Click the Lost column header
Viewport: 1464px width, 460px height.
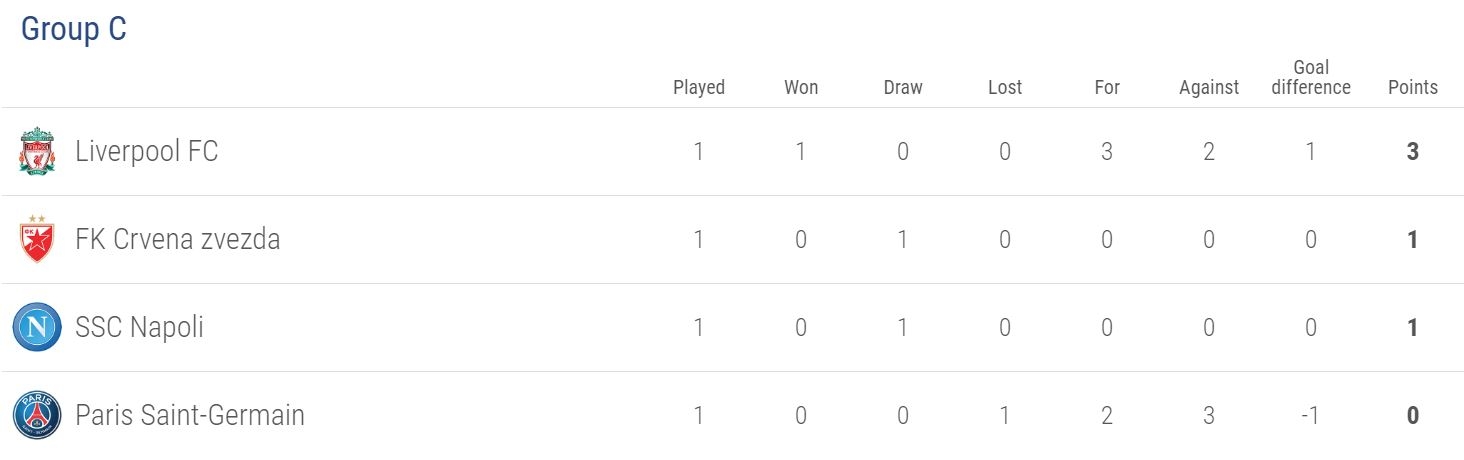pyautogui.click(x=1005, y=87)
